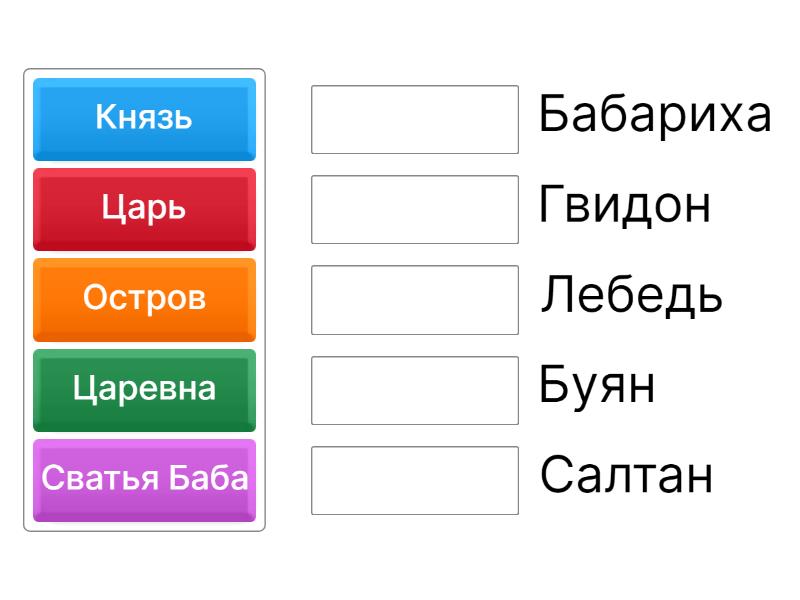The height and width of the screenshot is (600, 800).
Task: Choose the empty slot next to Буян
Action: click(414, 390)
